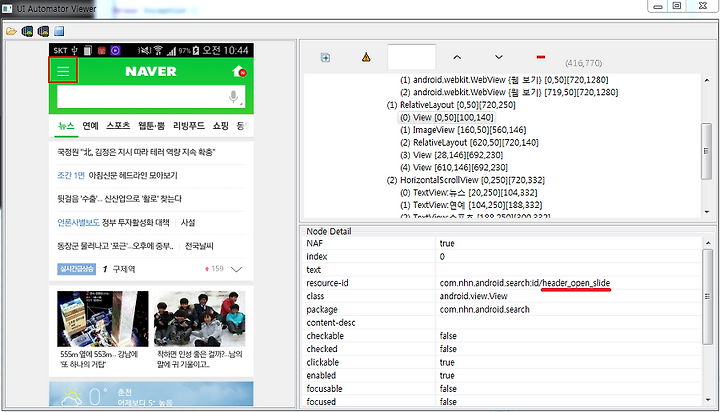Open the 언론사별보도 link
720x412 pixels.
[78, 223]
